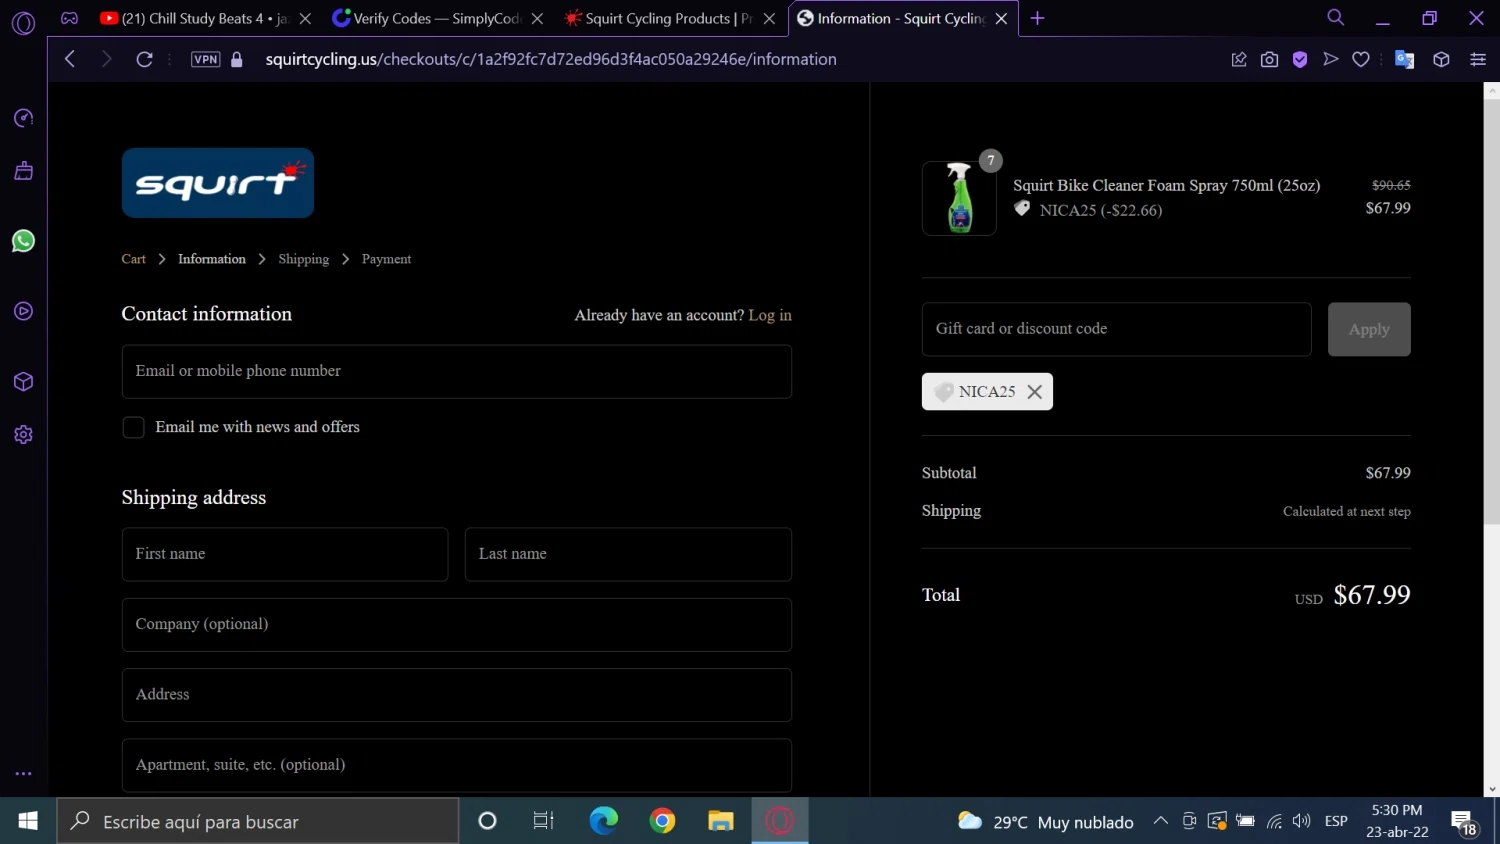Click the Bike Cleaner product thumbnail
Screen dimensions: 1500x844
(x=959, y=198)
